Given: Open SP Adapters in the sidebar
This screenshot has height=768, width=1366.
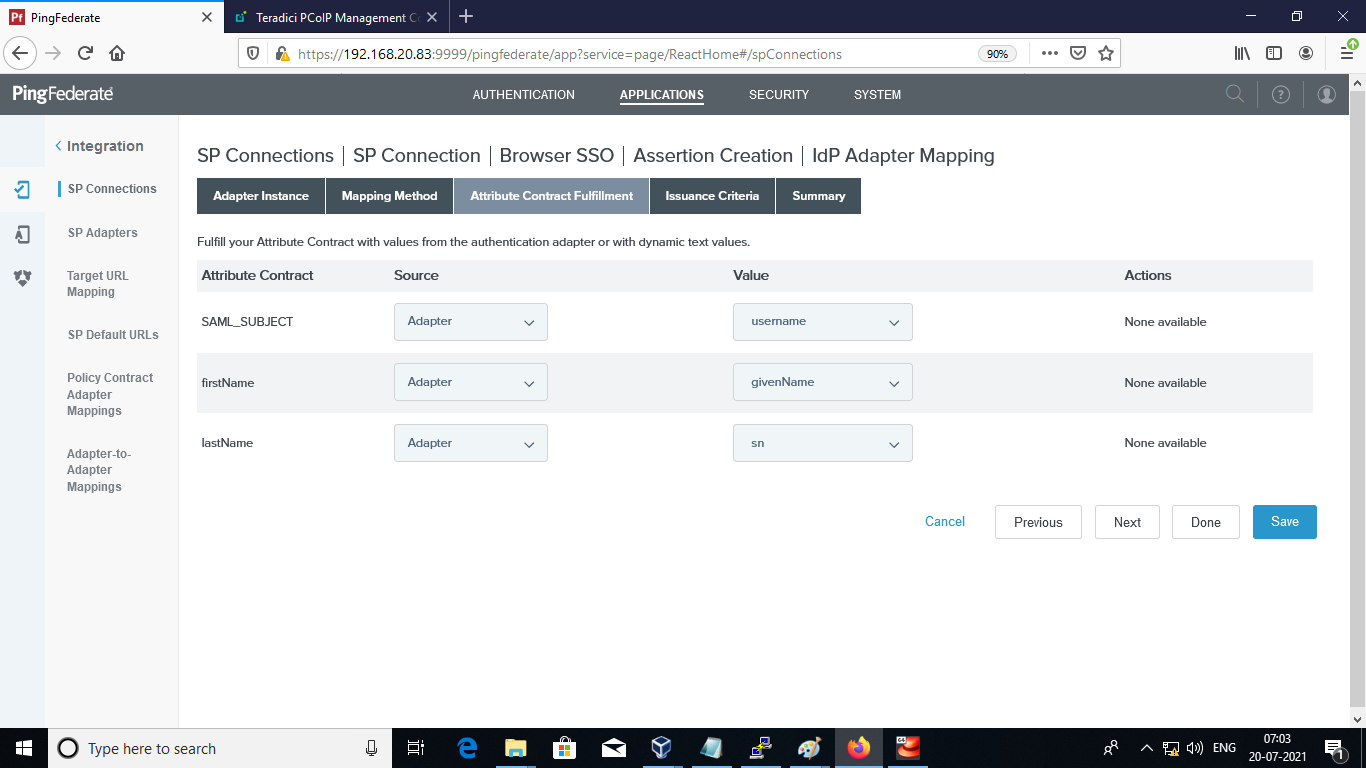Looking at the screenshot, I should tap(103, 233).
